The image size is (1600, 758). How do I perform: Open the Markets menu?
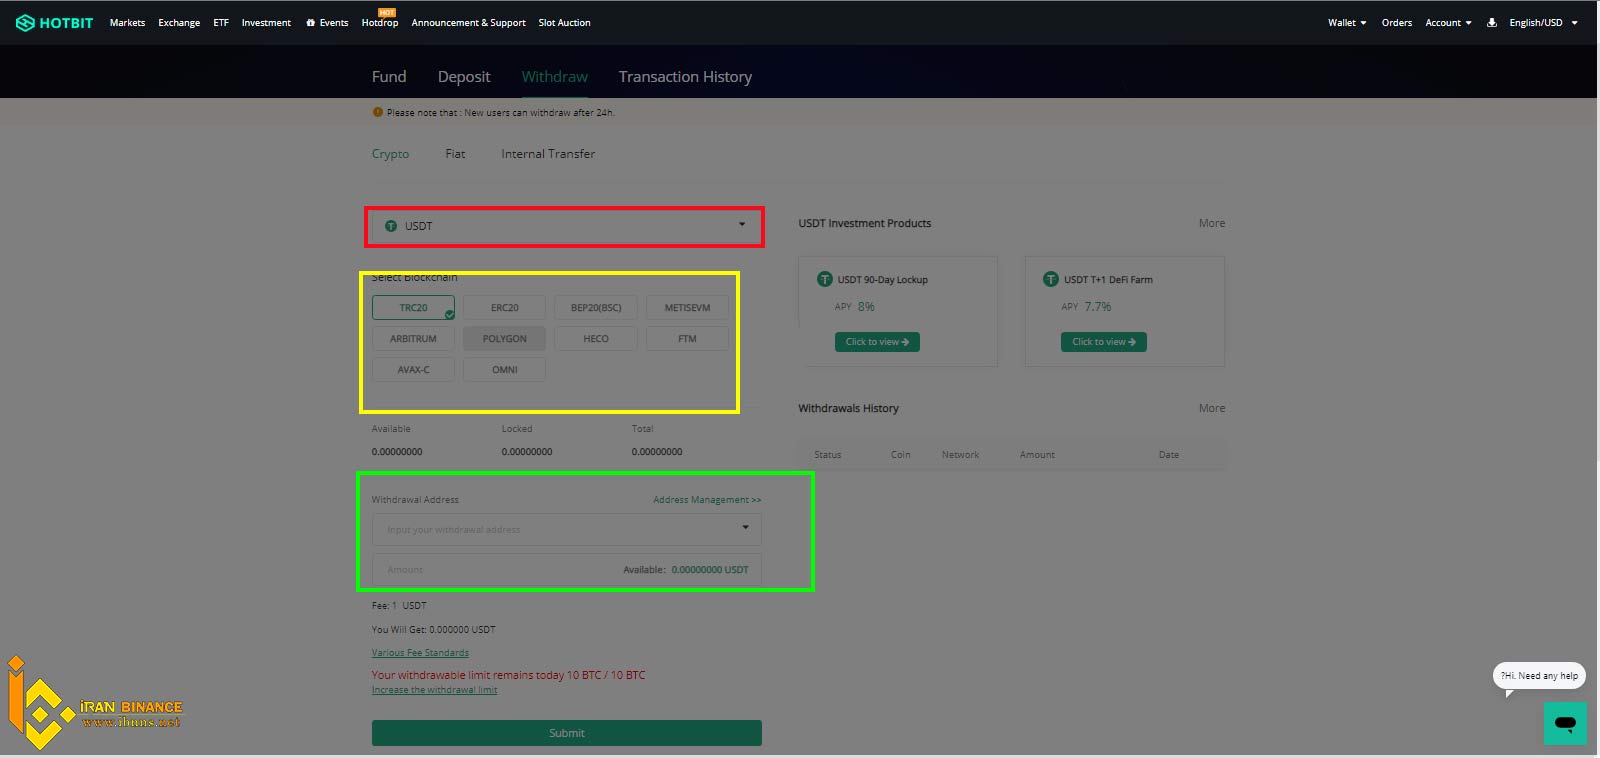tap(127, 22)
